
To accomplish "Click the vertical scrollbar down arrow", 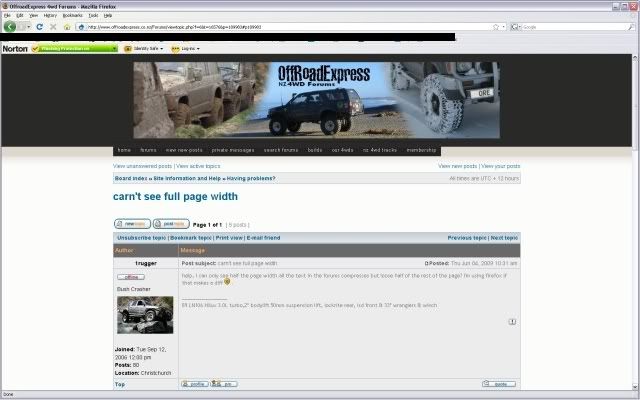I will pyautogui.click(x=635, y=387).
